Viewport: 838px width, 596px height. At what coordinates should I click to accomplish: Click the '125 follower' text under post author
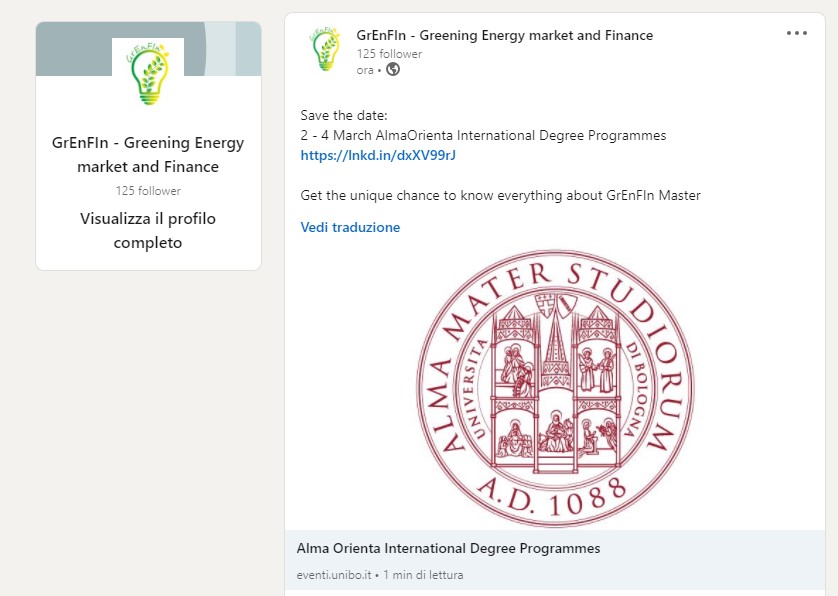(389, 54)
